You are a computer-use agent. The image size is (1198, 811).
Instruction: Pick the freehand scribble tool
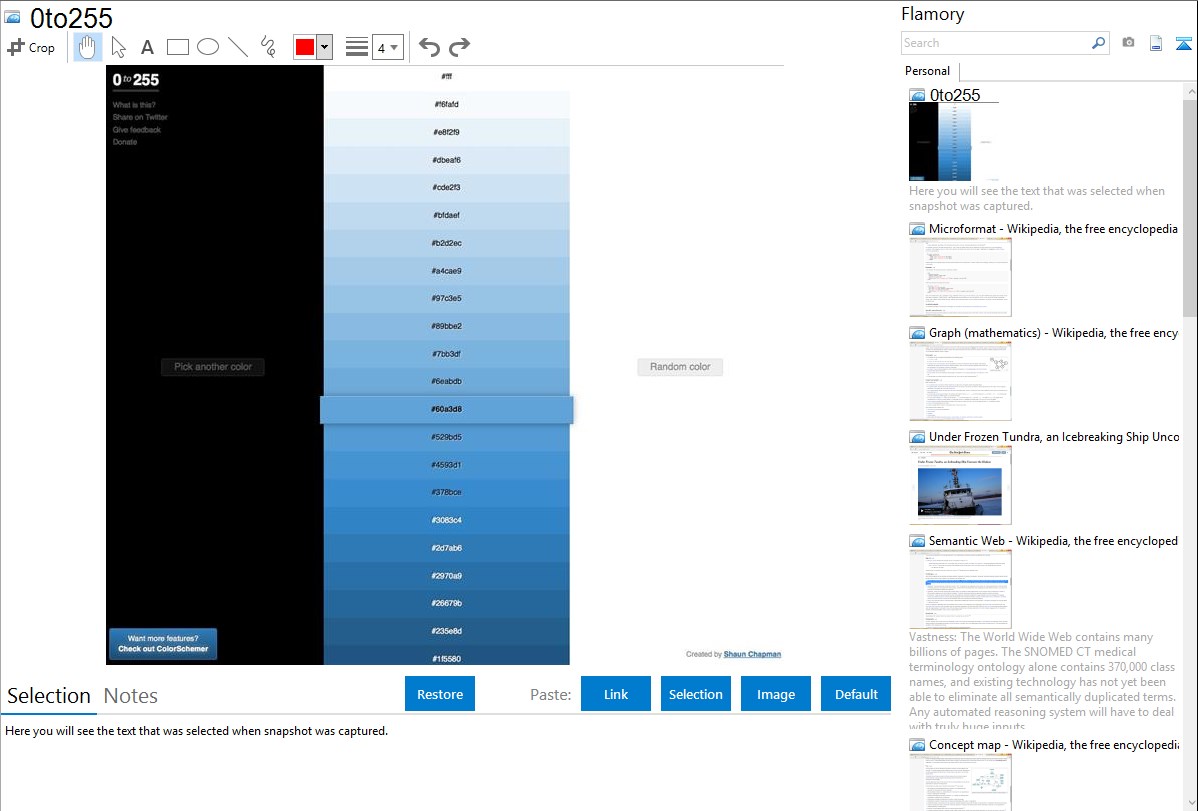coord(268,47)
